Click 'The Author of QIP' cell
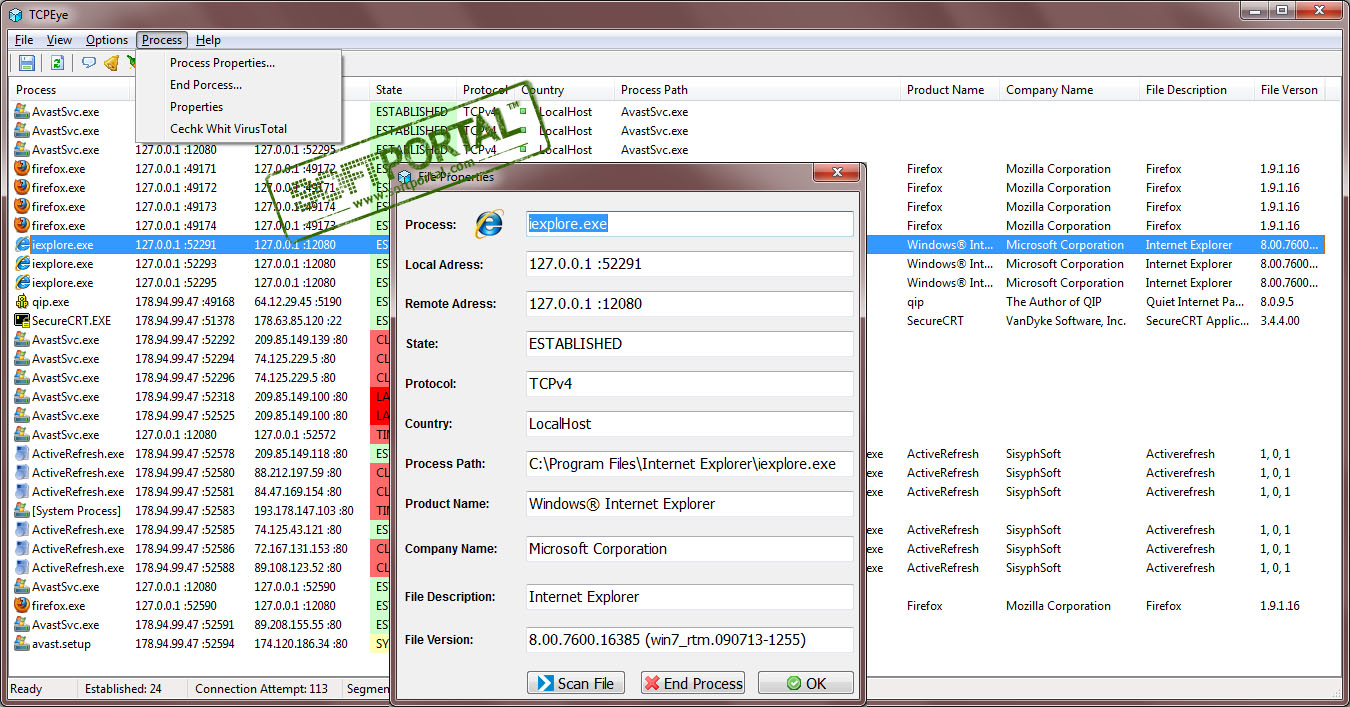 coord(1054,302)
